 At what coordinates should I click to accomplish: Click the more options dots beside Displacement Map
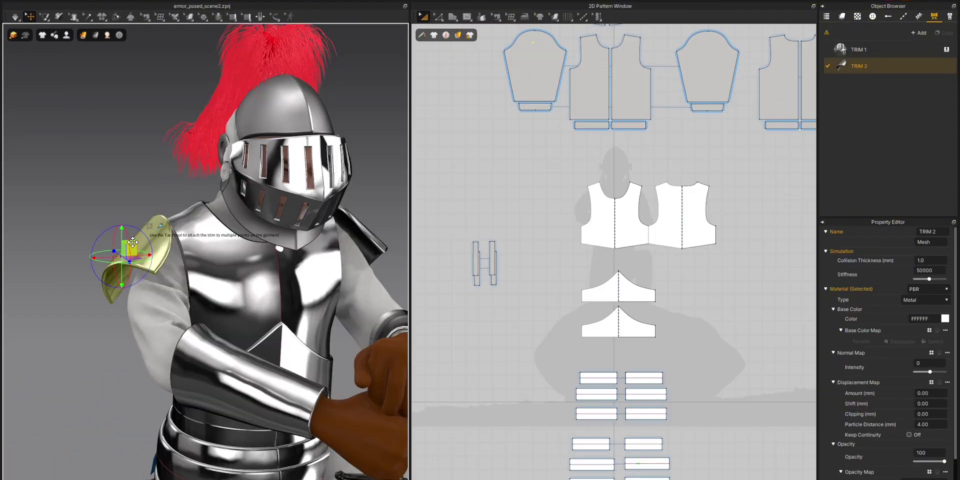tap(945, 382)
